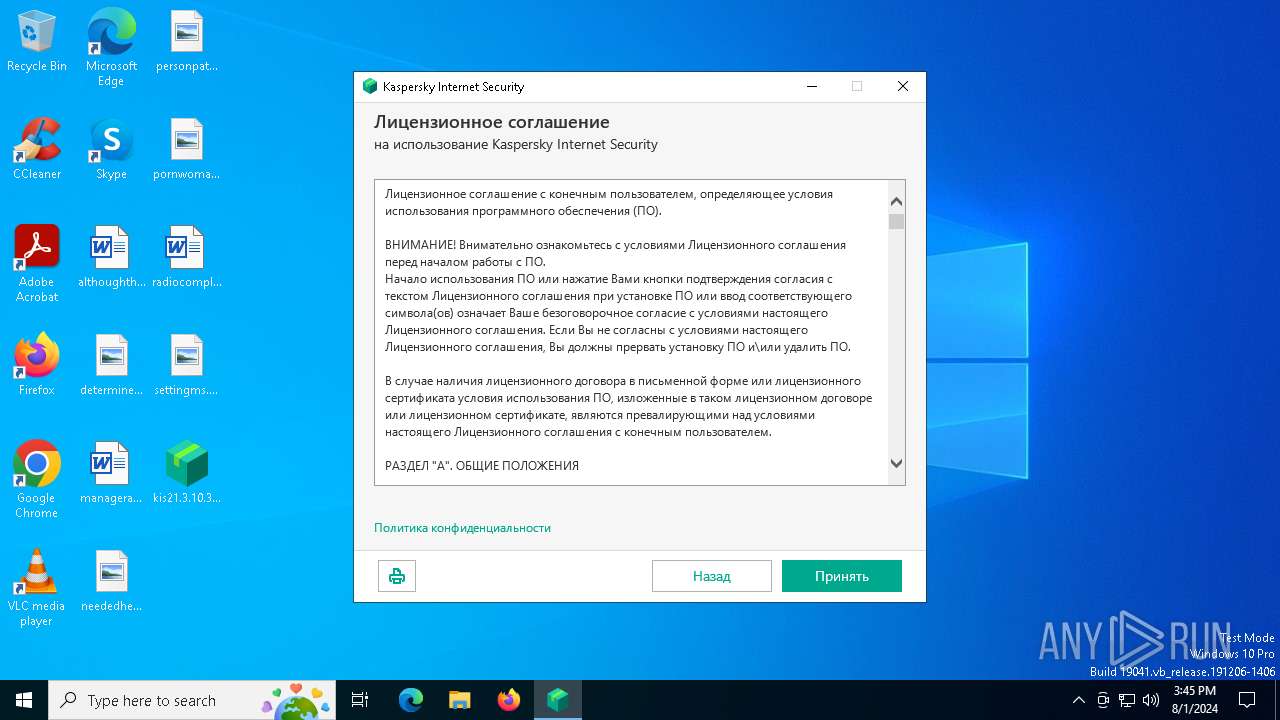Select the settingms image file icon

pyautogui.click(x=187, y=366)
